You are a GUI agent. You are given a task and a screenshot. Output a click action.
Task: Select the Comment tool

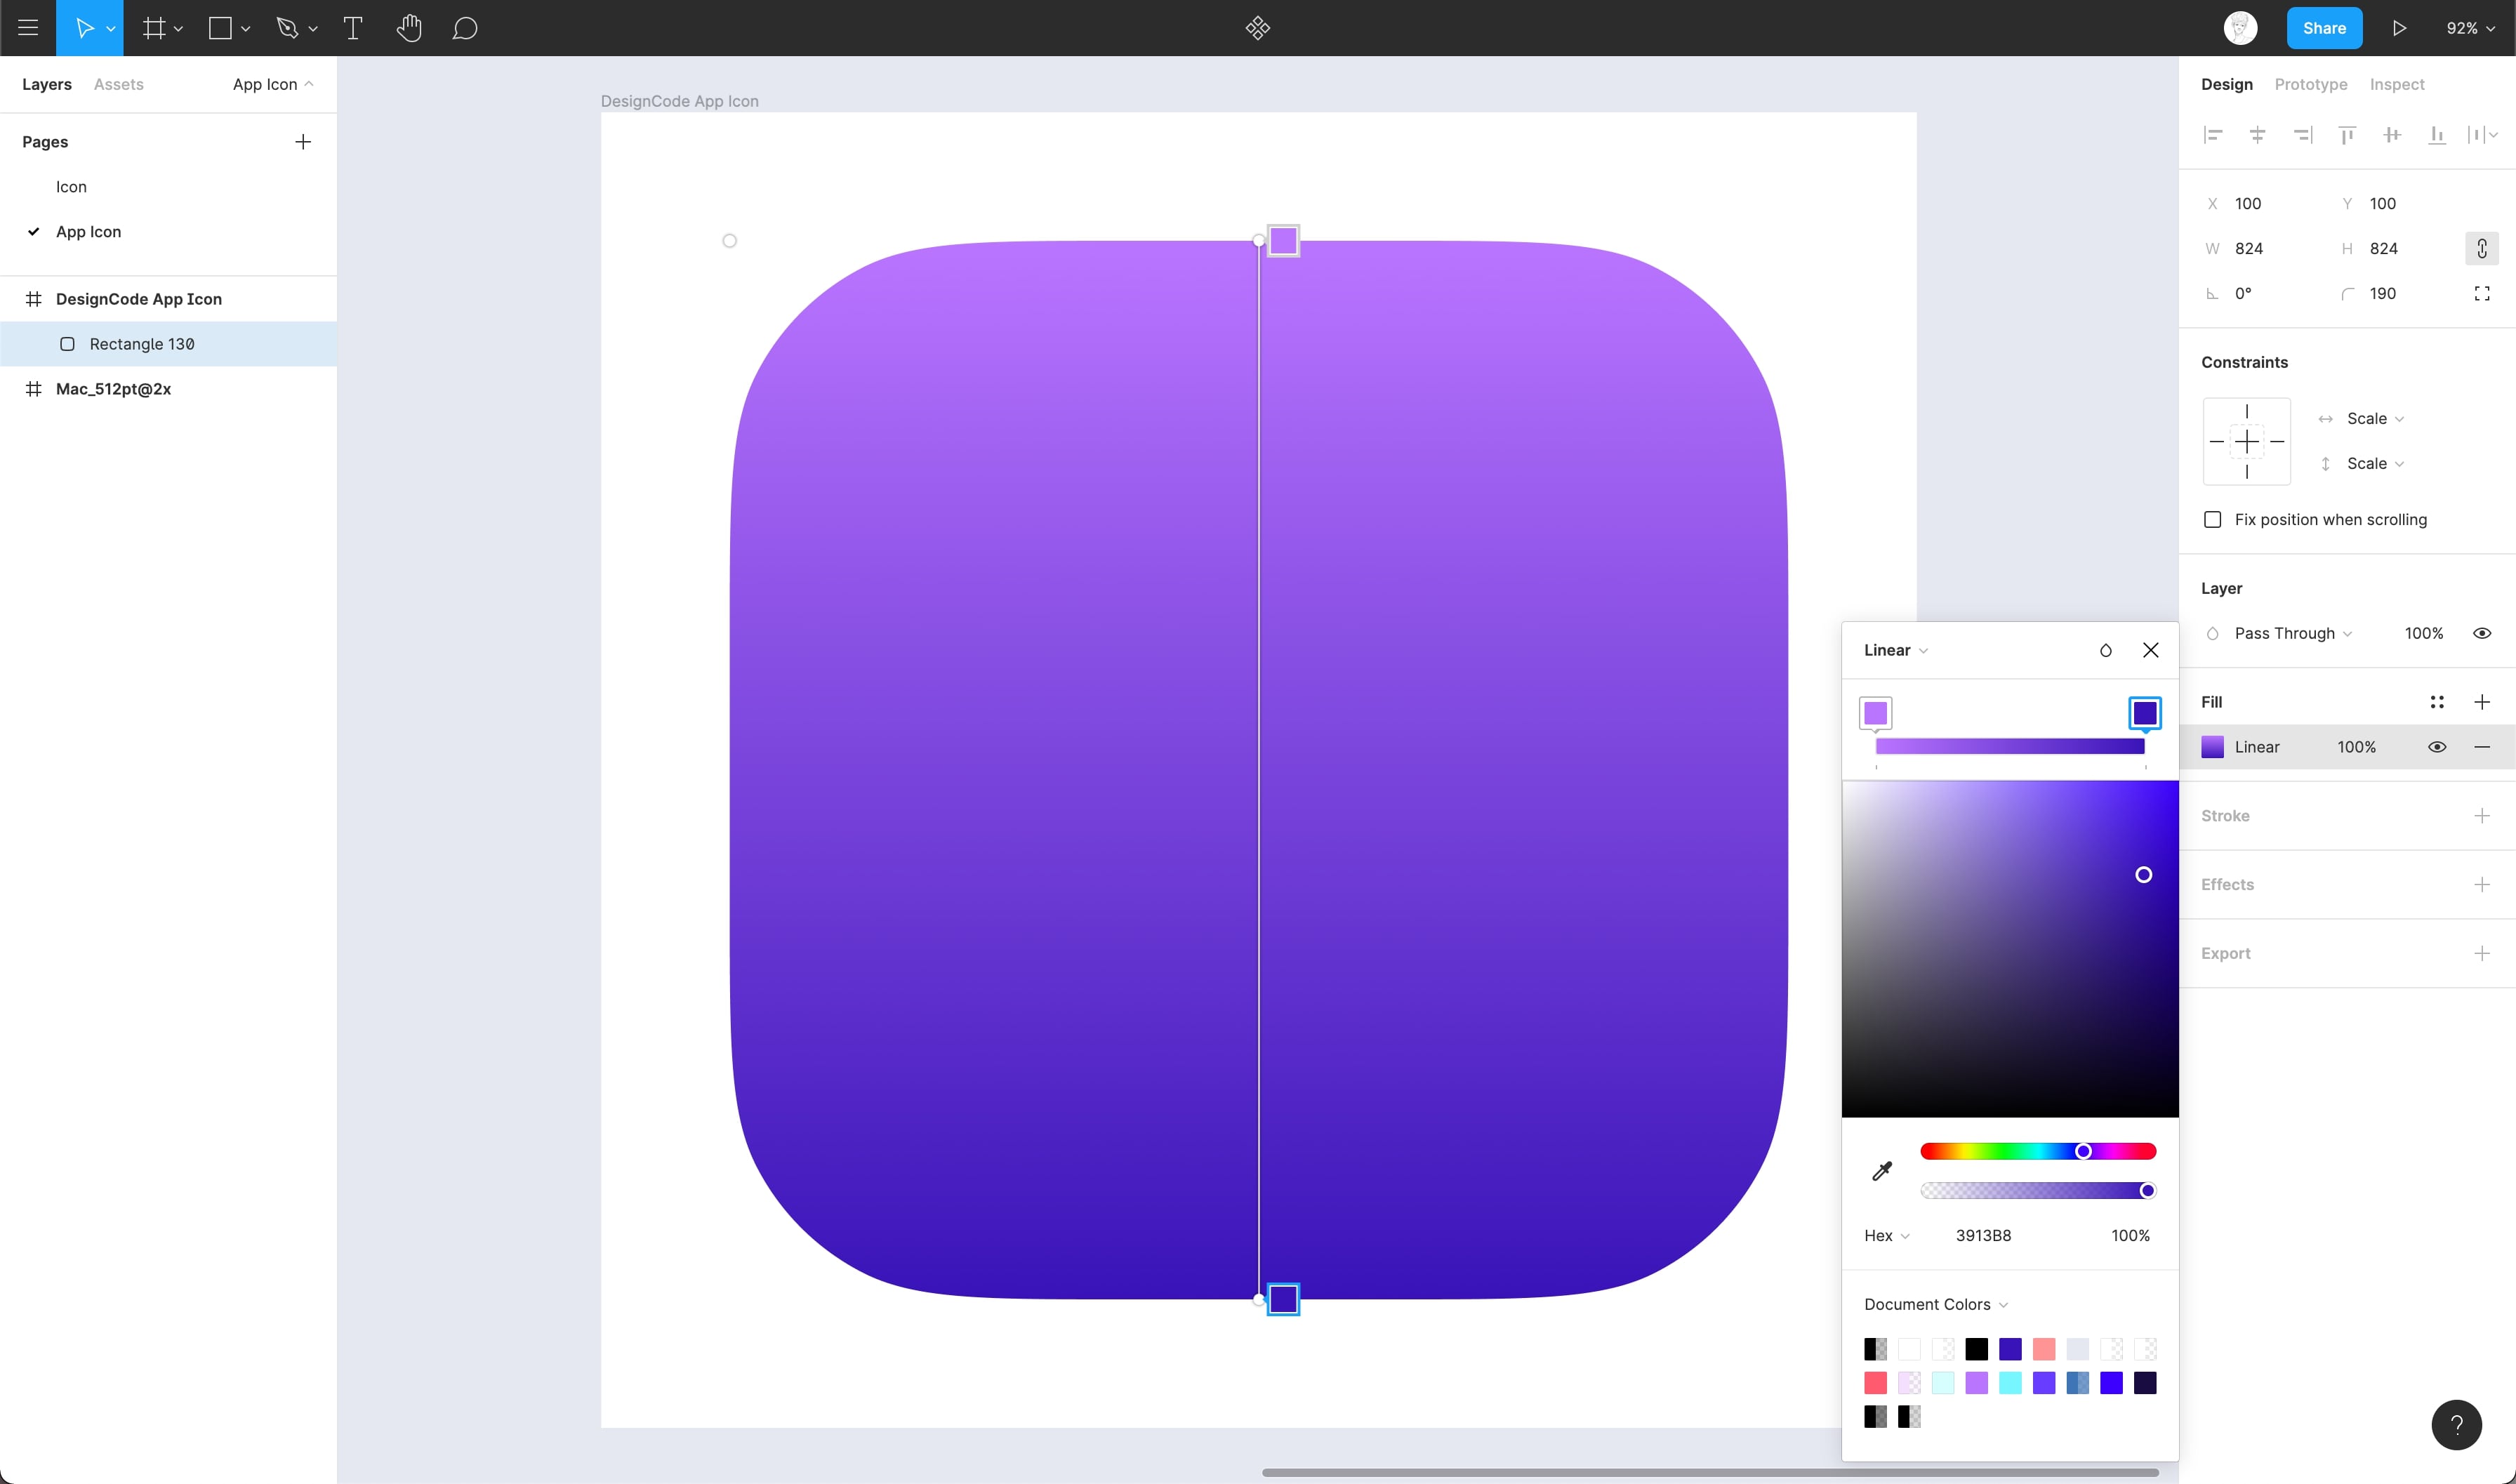click(464, 28)
